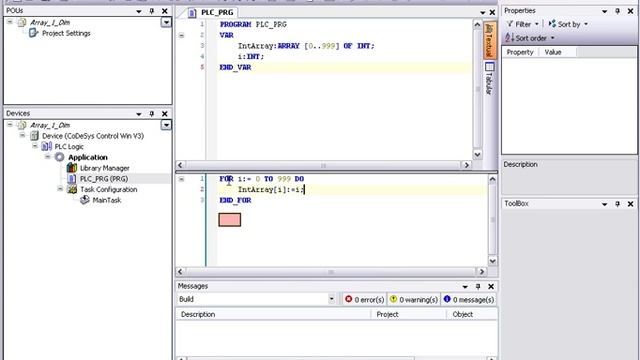Select Device (CoDeSys Control Win V3)
Image resolution: width=640 pixels, height=360 pixels.
coord(93,136)
